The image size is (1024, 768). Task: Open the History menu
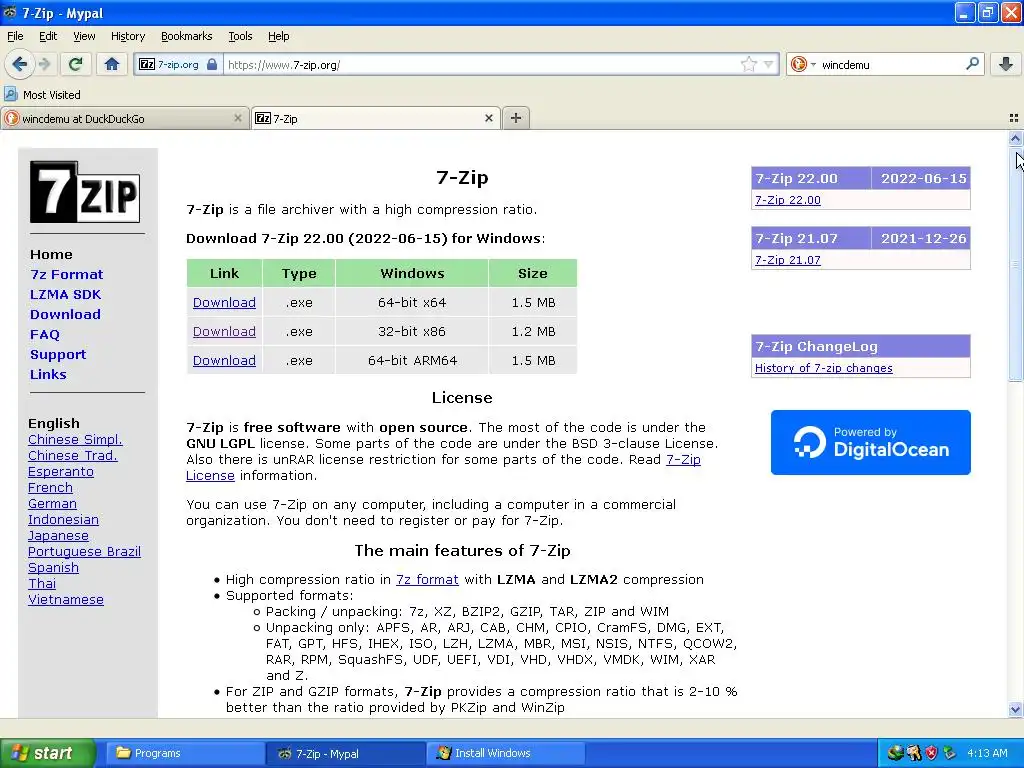127,36
